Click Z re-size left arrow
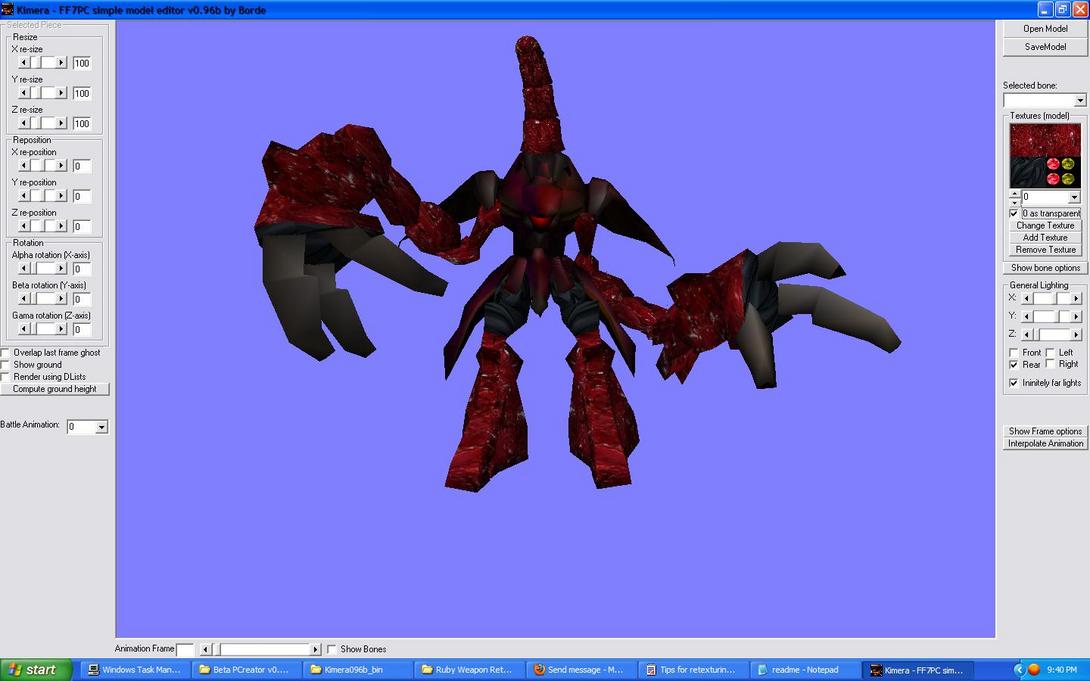Image resolution: width=1090 pixels, height=681 pixels. pos(24,123)
